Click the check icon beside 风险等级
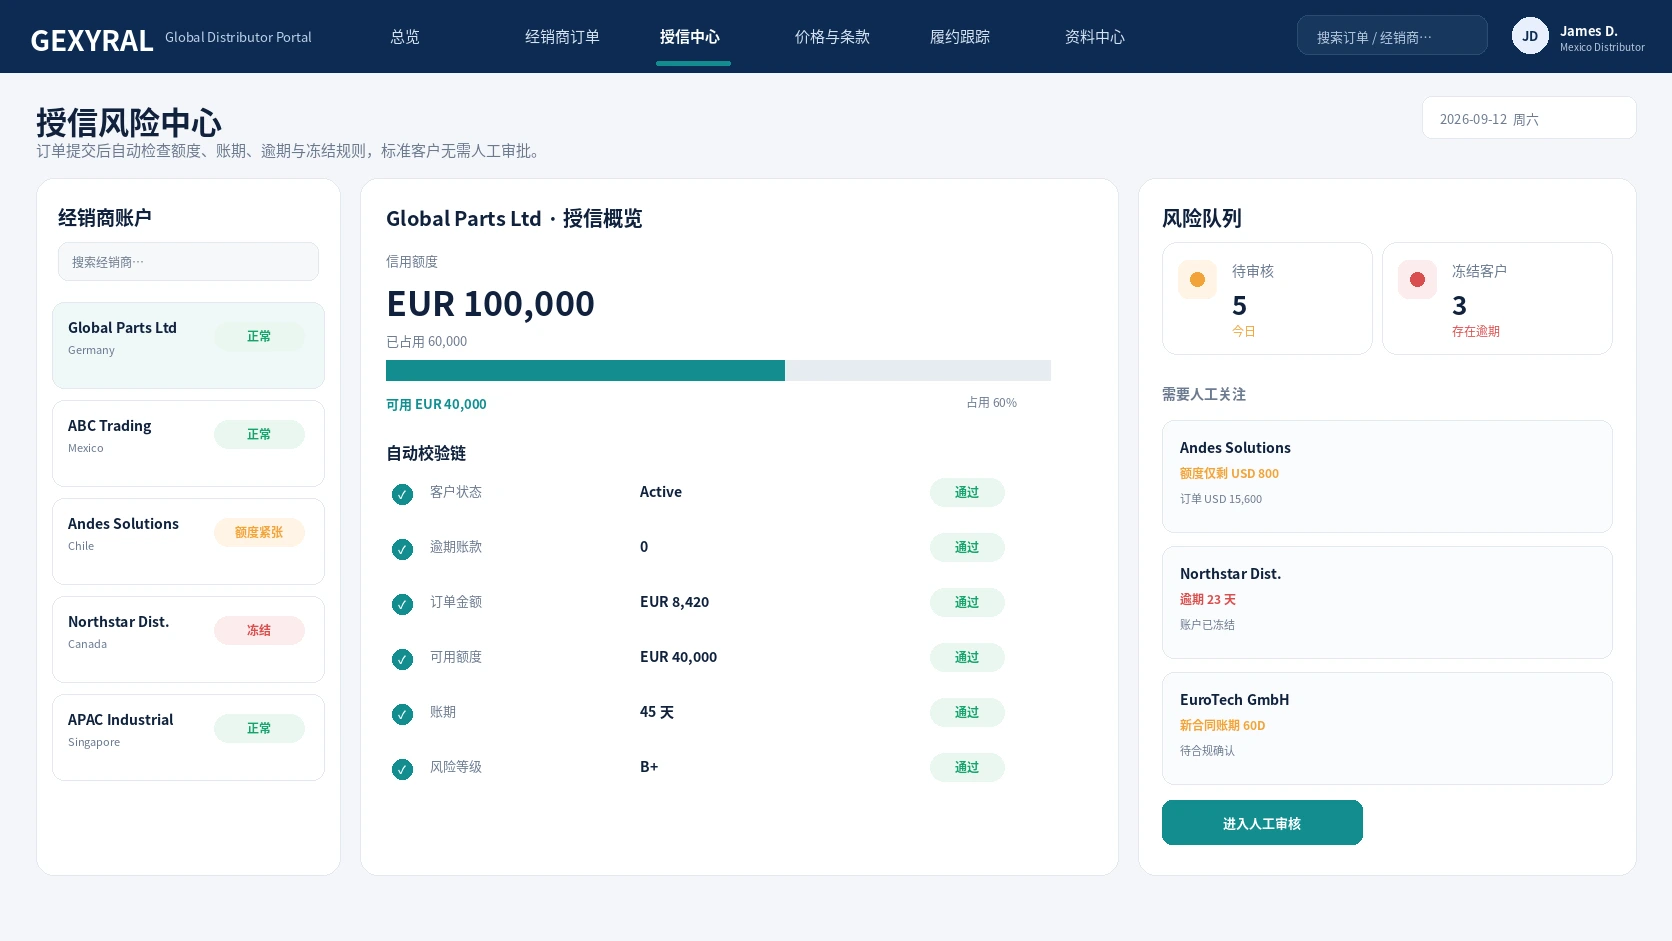1672x941 pixels. pos(402,769)
